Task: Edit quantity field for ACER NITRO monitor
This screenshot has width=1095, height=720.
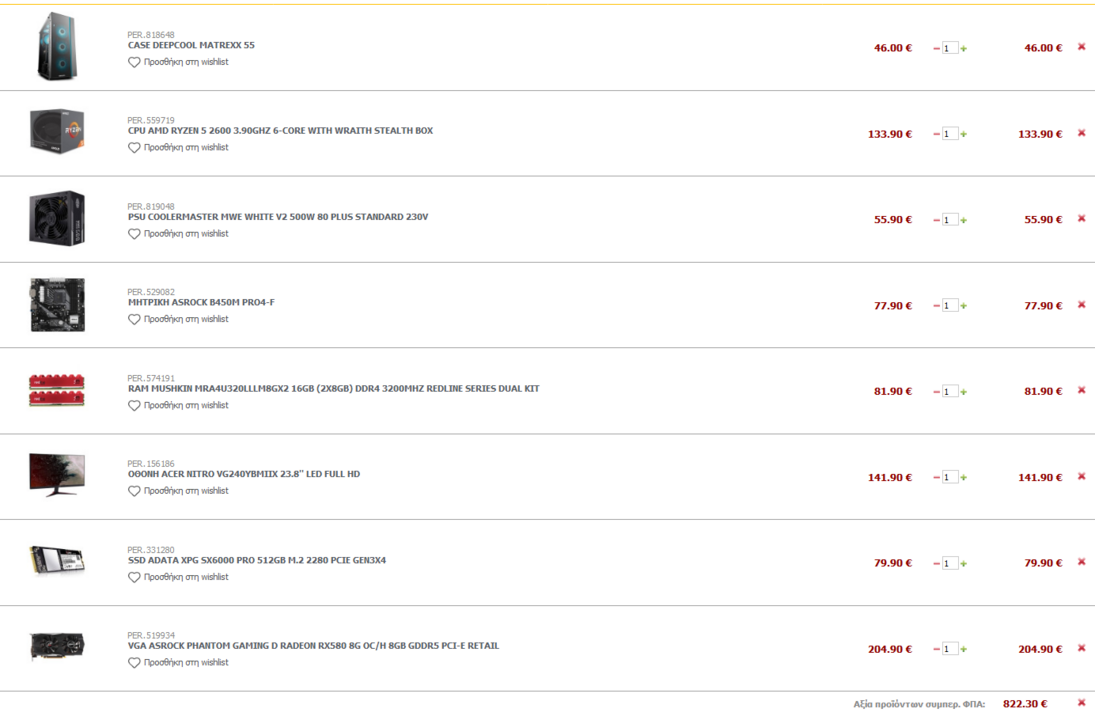Action: click(x=950, y=478)
